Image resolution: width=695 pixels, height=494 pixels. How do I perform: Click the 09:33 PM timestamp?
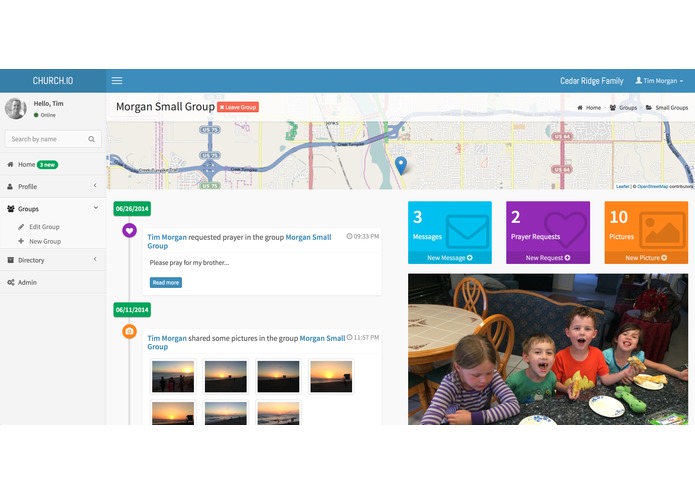[x=363, y=236]
